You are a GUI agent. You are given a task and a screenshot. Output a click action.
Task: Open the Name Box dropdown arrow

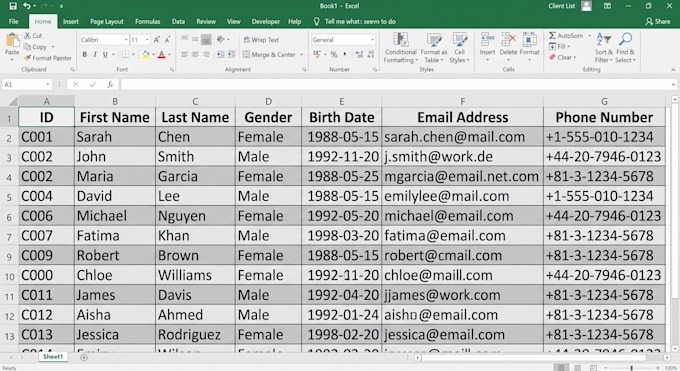[47, 85]
